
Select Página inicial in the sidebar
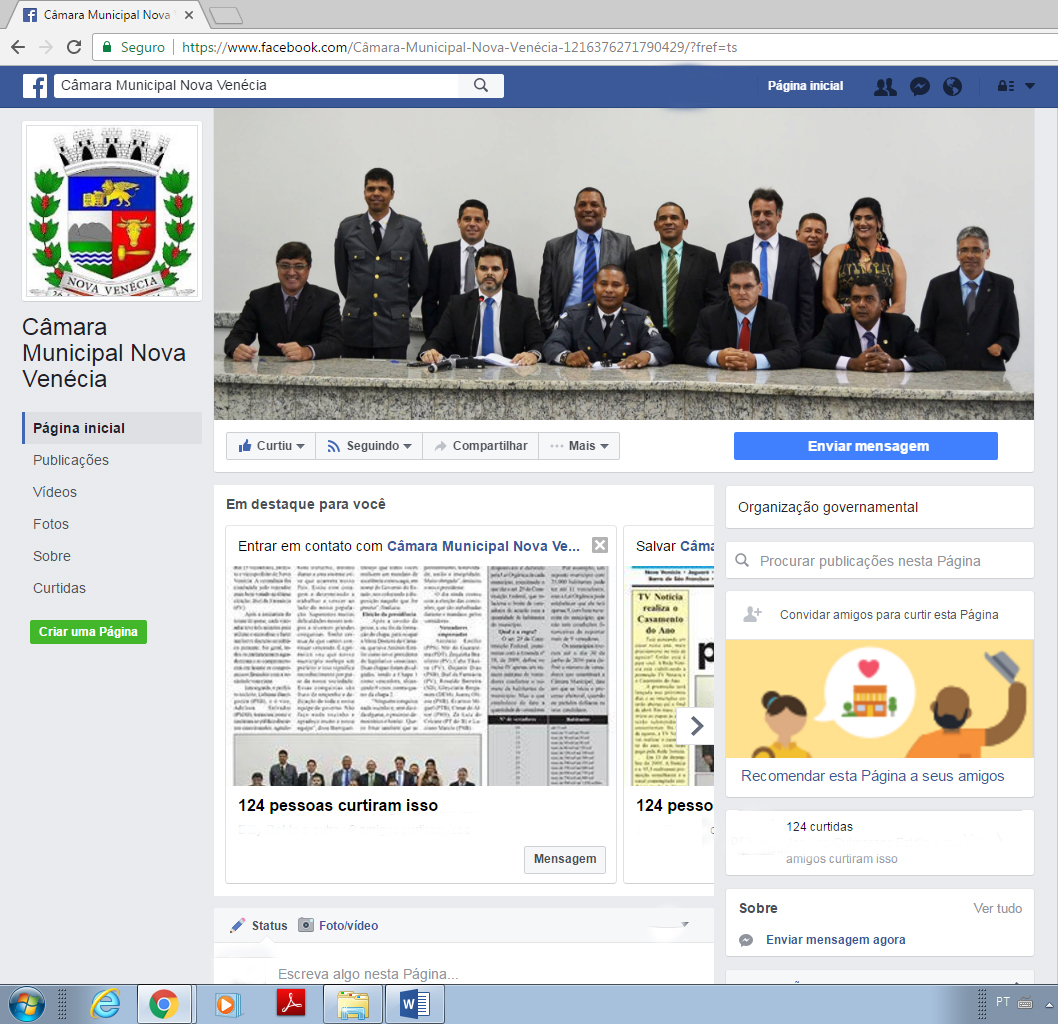point(112,428)
